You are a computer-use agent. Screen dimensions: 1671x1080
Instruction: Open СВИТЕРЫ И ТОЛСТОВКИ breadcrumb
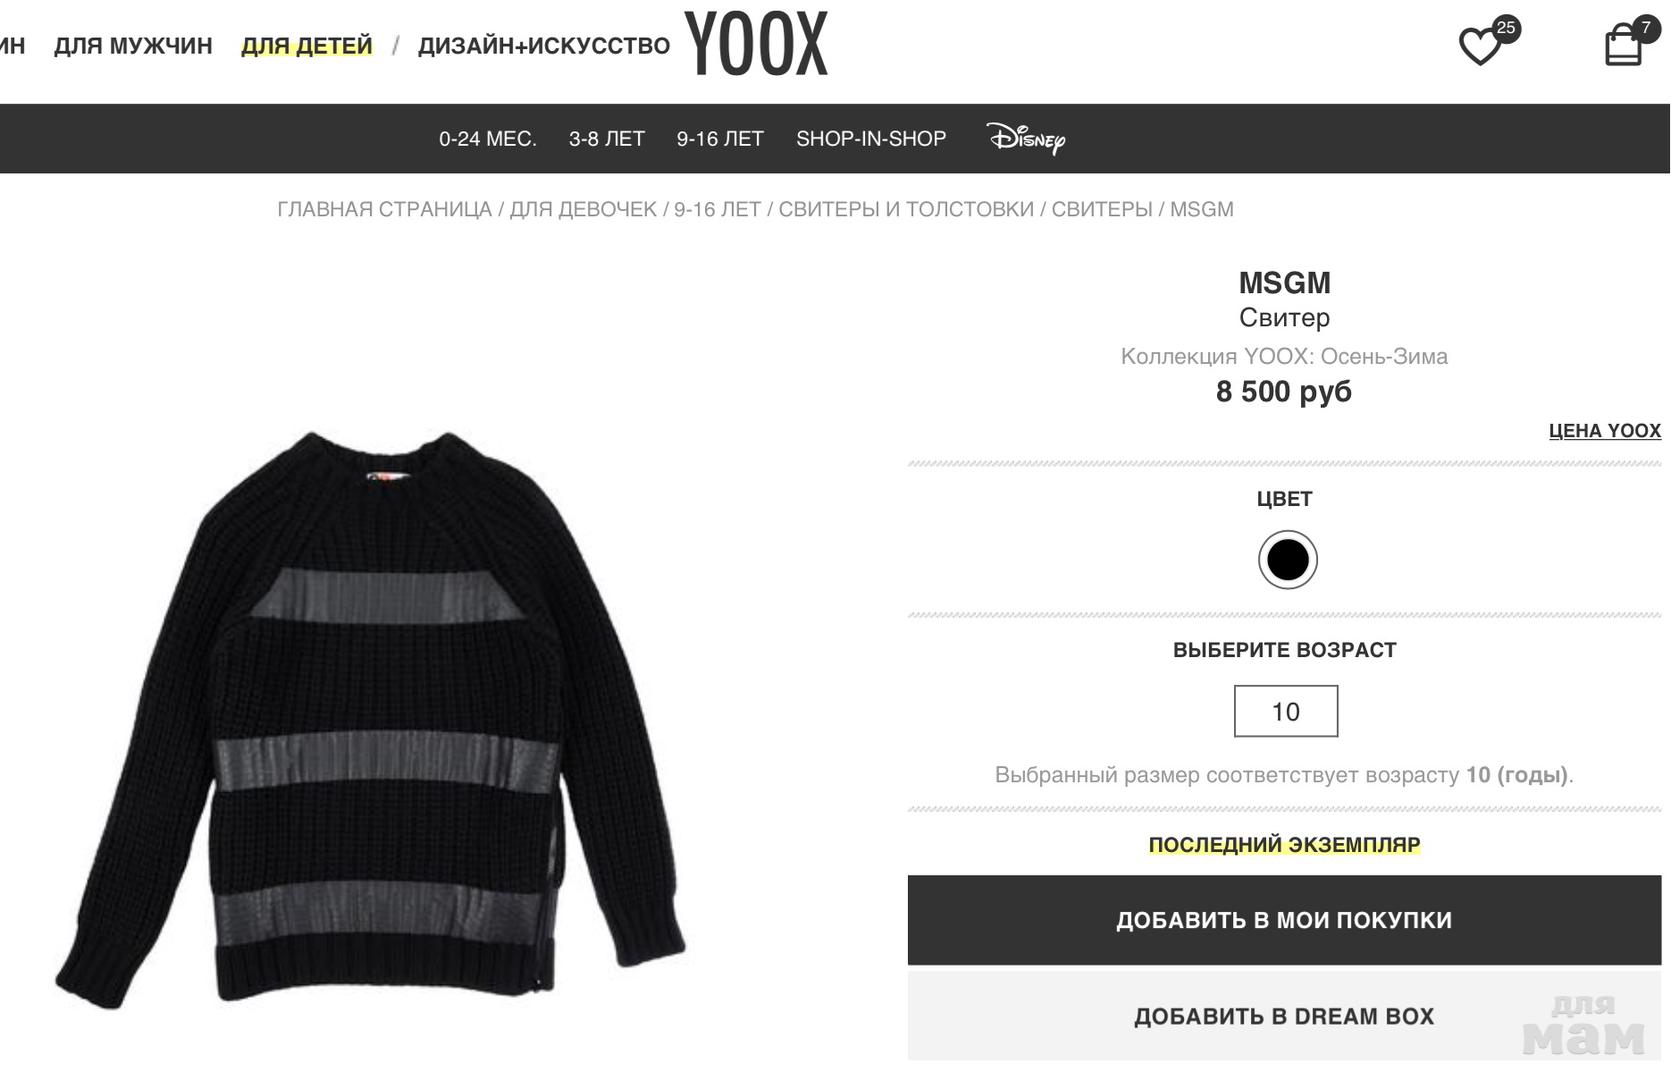pyautogui.click(x=906, y=210)
